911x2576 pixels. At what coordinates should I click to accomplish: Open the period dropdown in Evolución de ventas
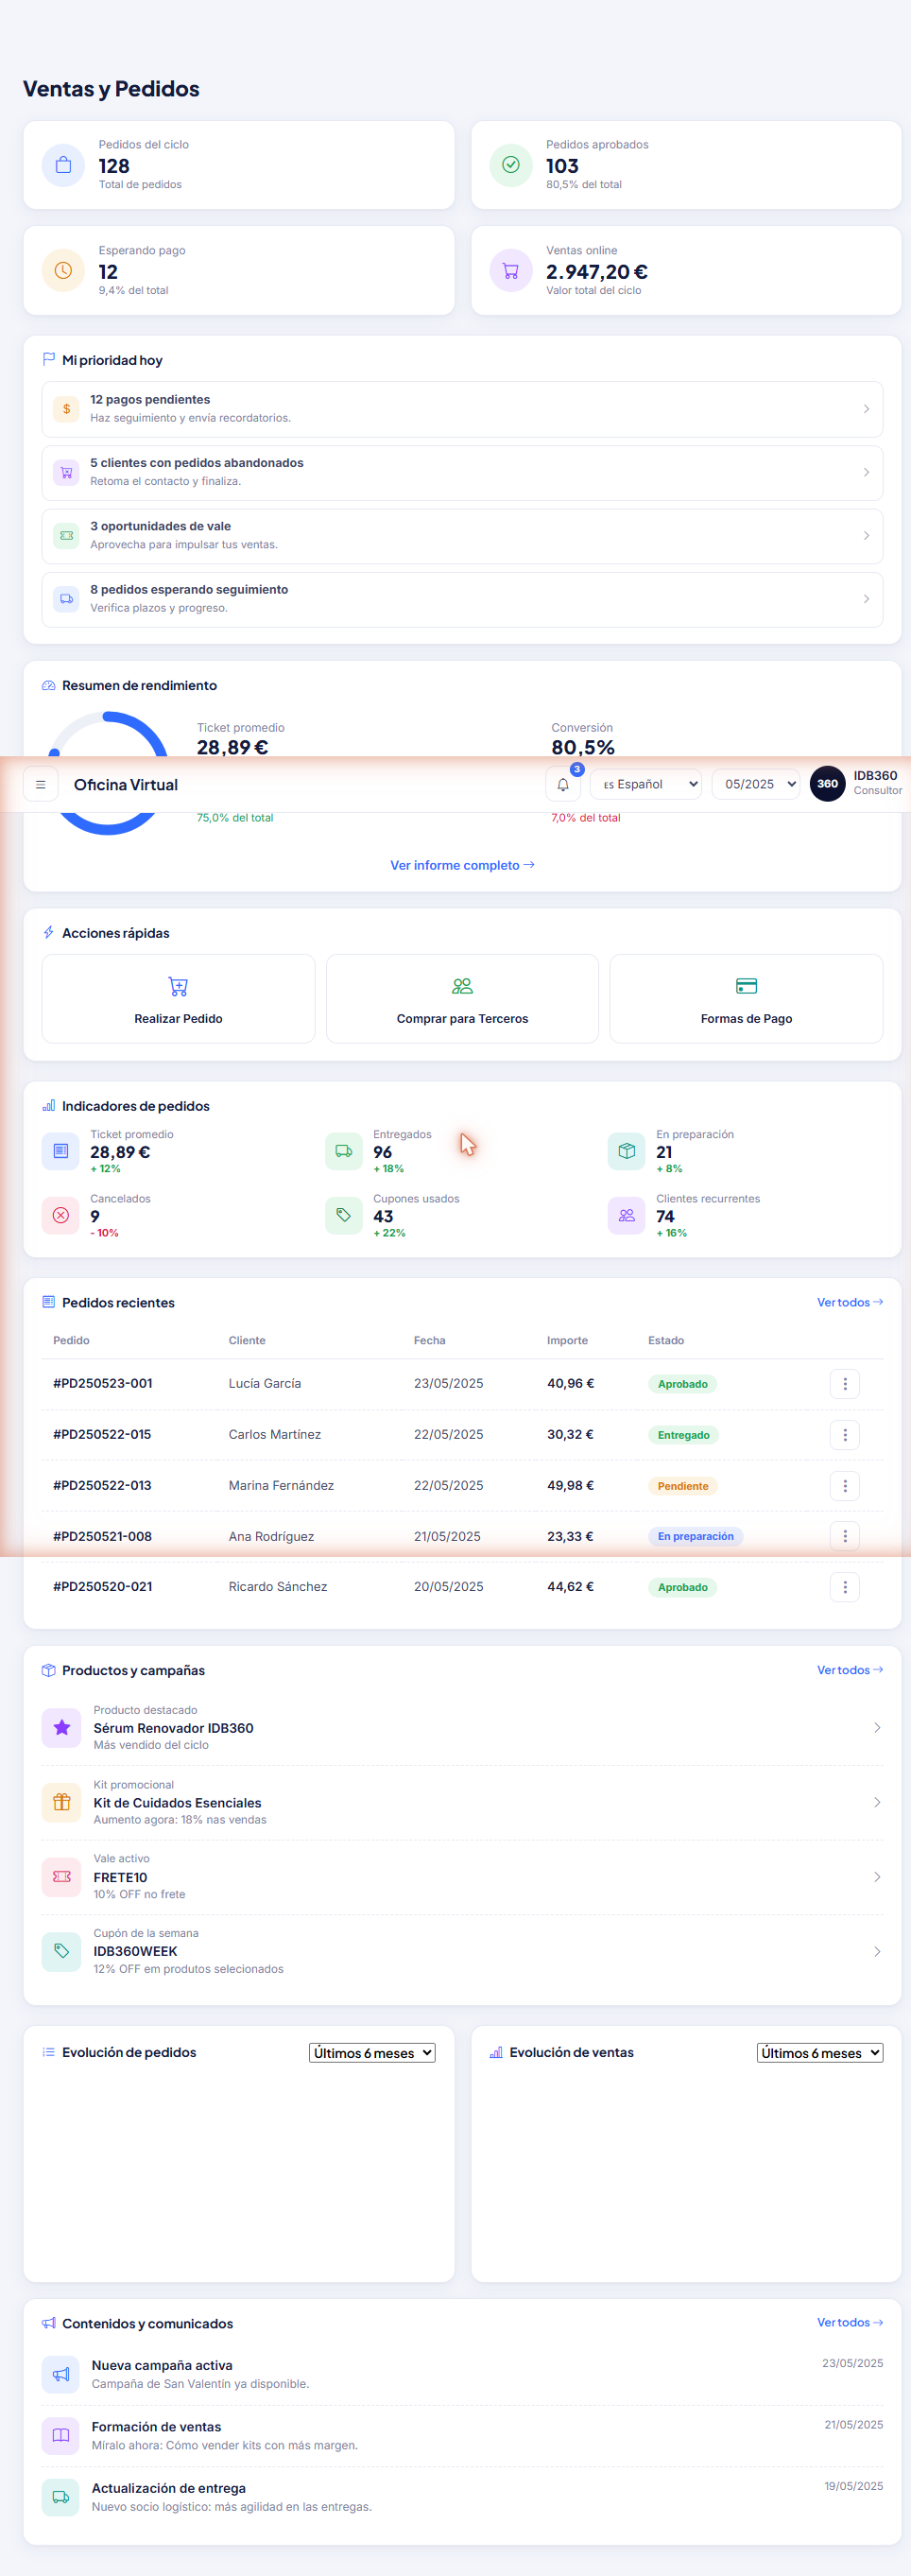[820, 2053]
